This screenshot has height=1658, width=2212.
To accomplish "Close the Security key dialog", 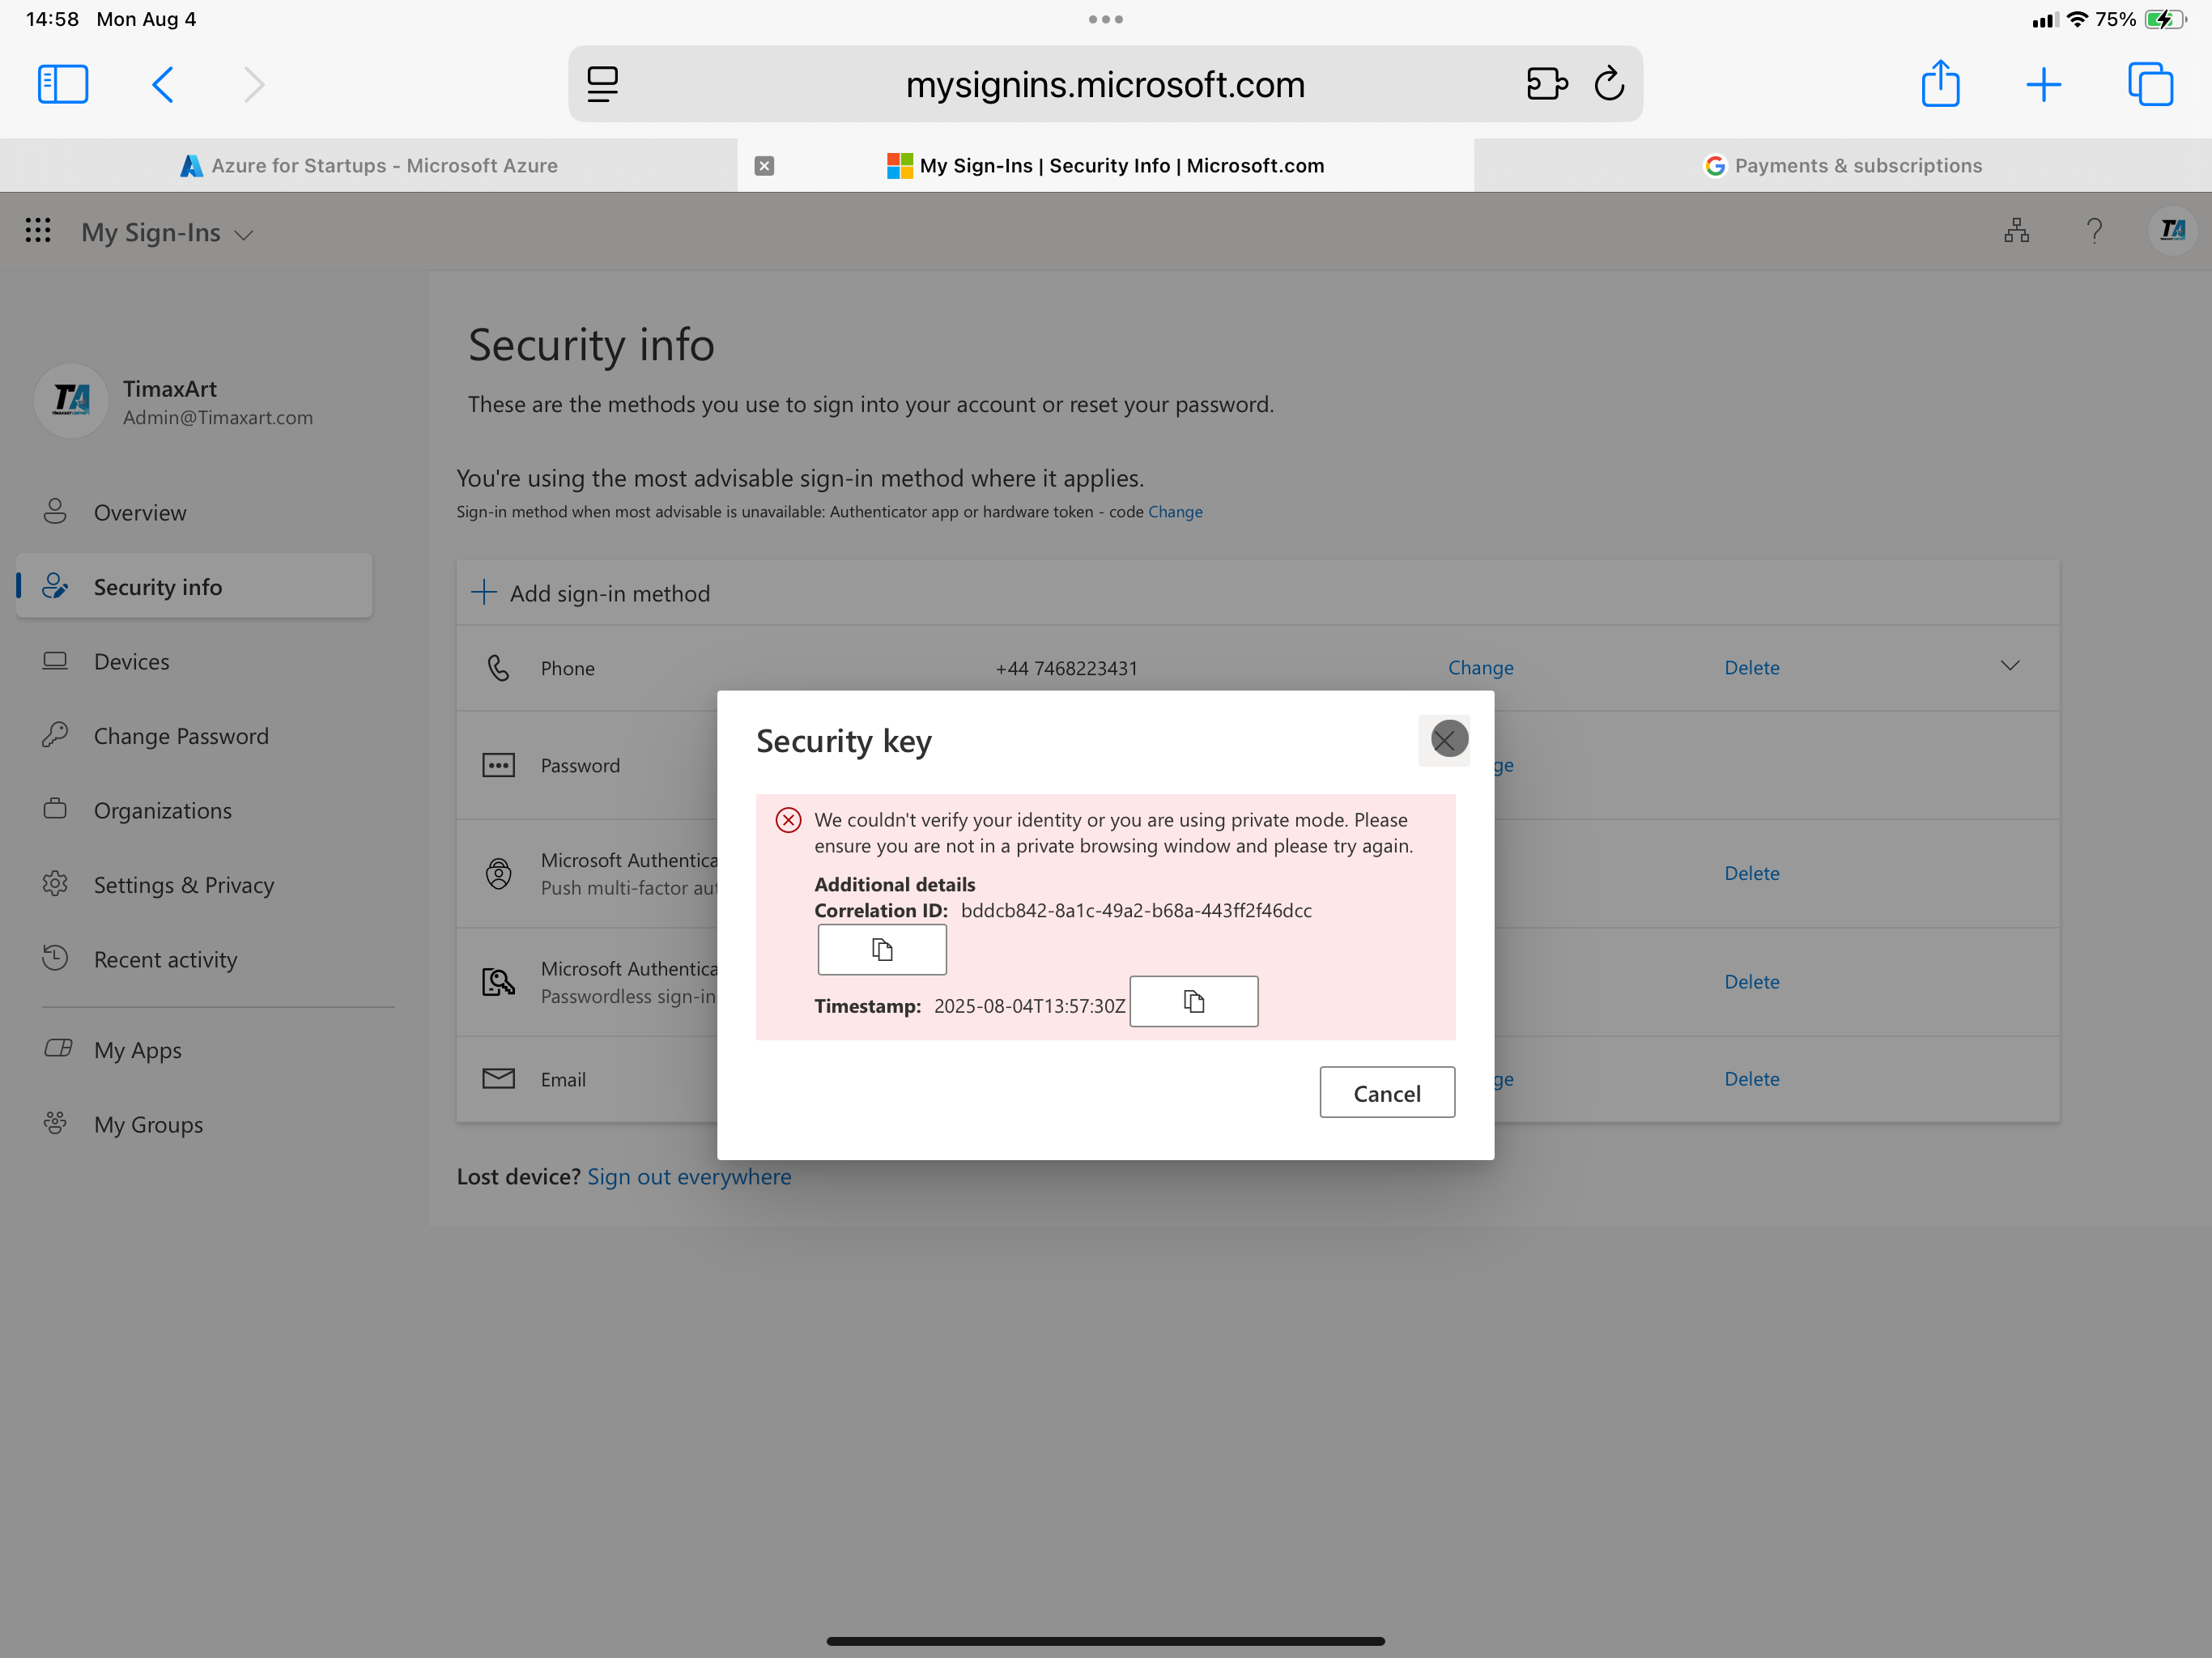I will point(1447,740).
